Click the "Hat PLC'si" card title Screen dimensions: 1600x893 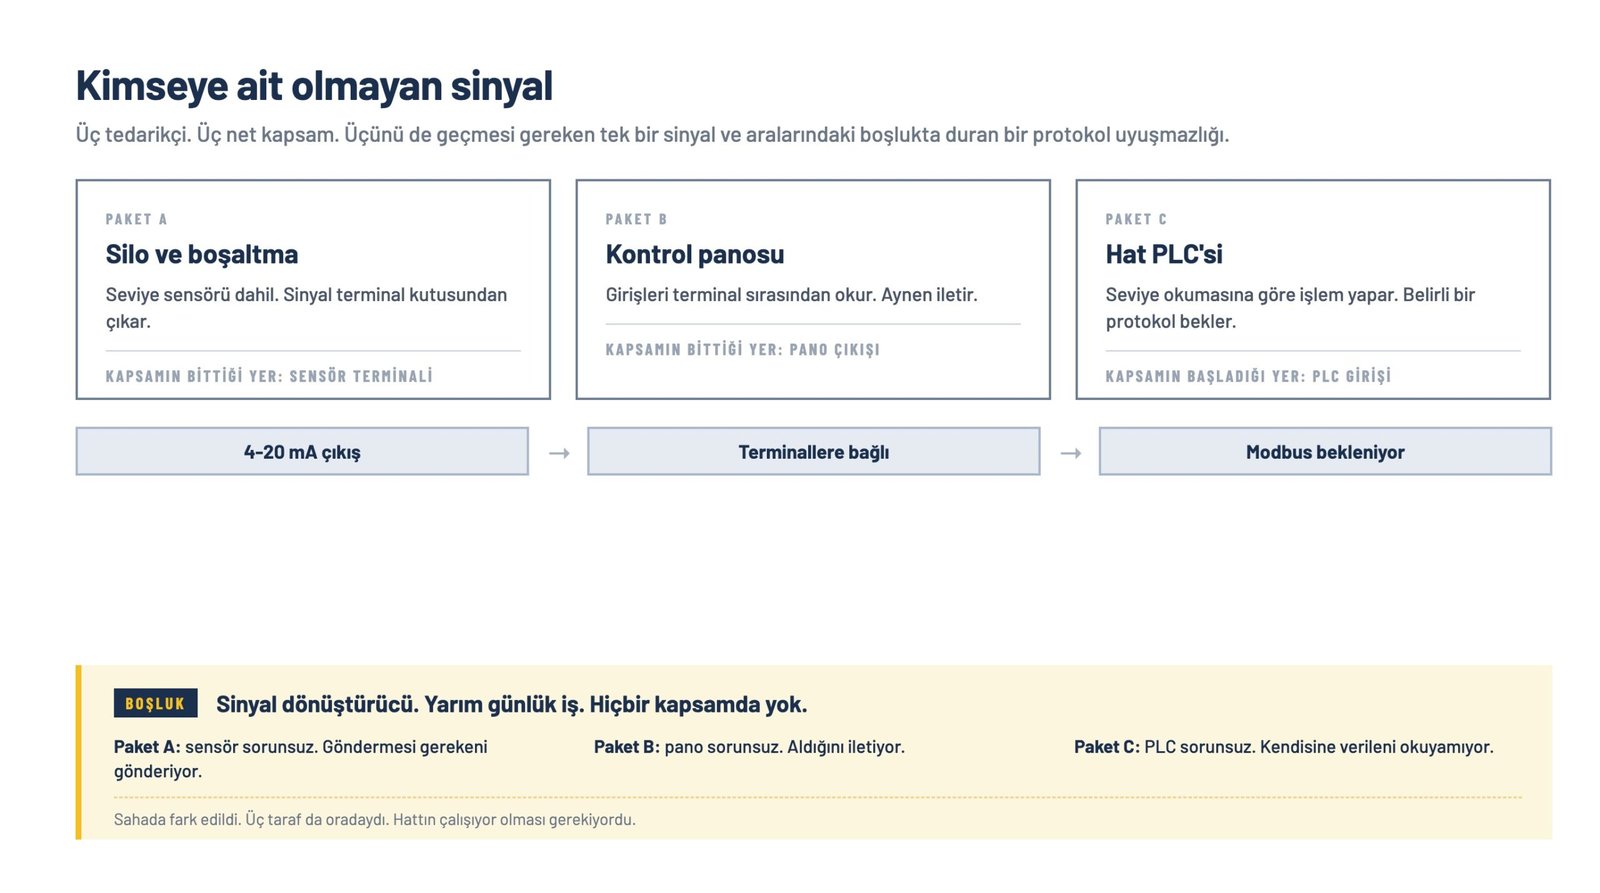(1164, 255)
